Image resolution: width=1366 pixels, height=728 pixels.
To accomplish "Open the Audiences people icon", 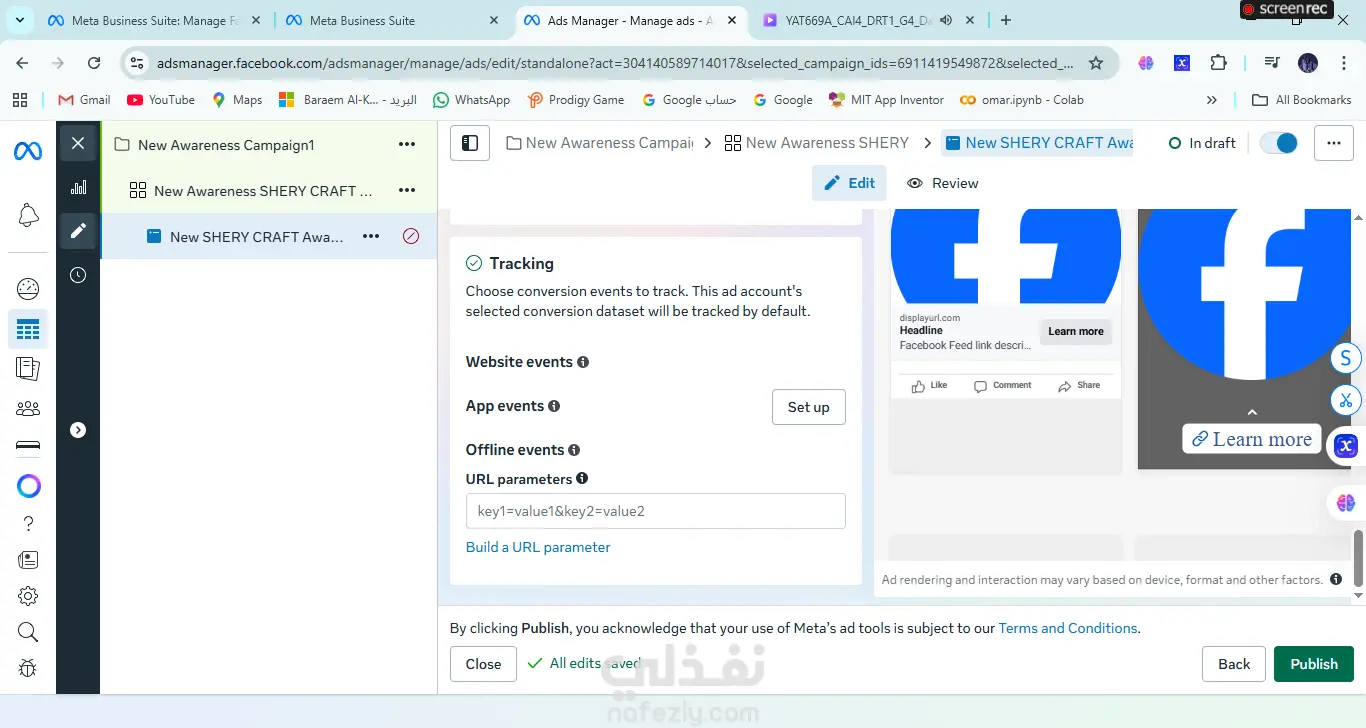I will pos(28,408).
